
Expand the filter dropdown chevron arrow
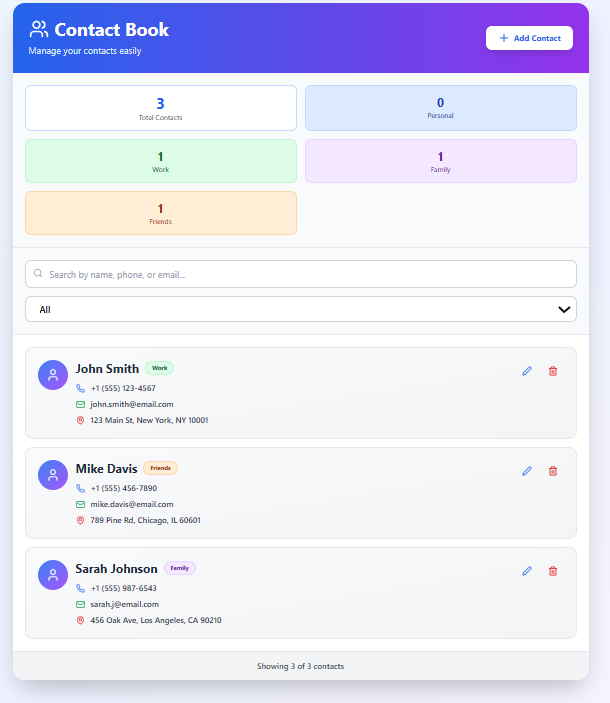point(564,309)
